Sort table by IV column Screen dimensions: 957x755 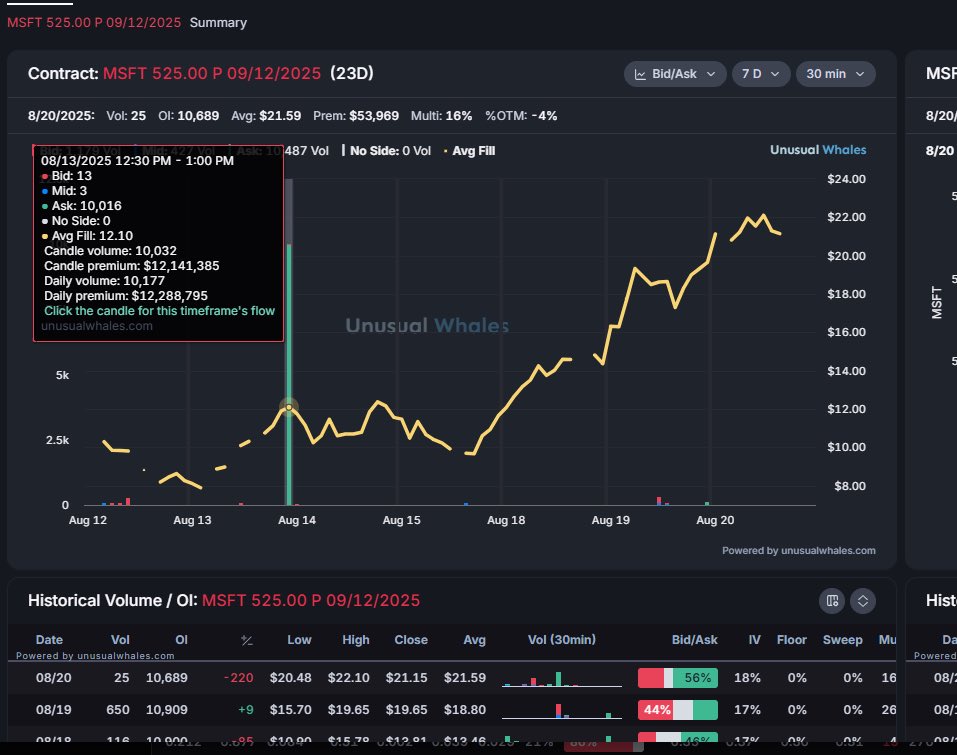754,640
